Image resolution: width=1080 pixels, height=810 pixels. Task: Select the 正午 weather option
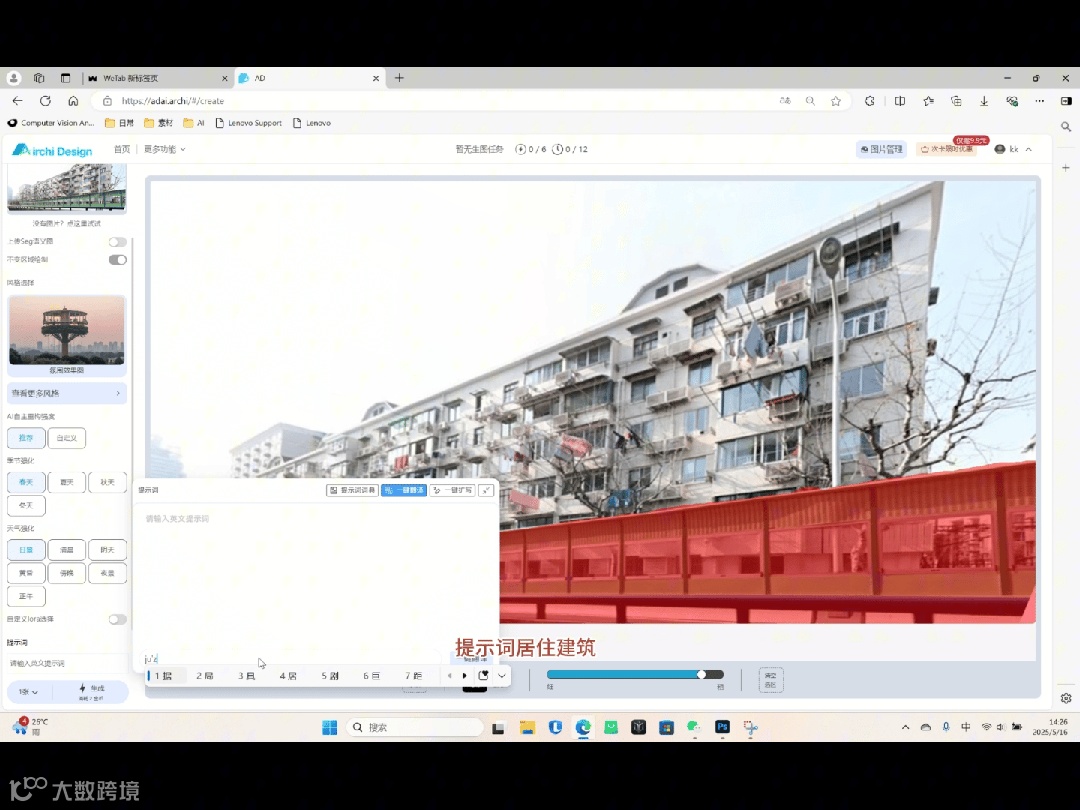tap(26, 596)
